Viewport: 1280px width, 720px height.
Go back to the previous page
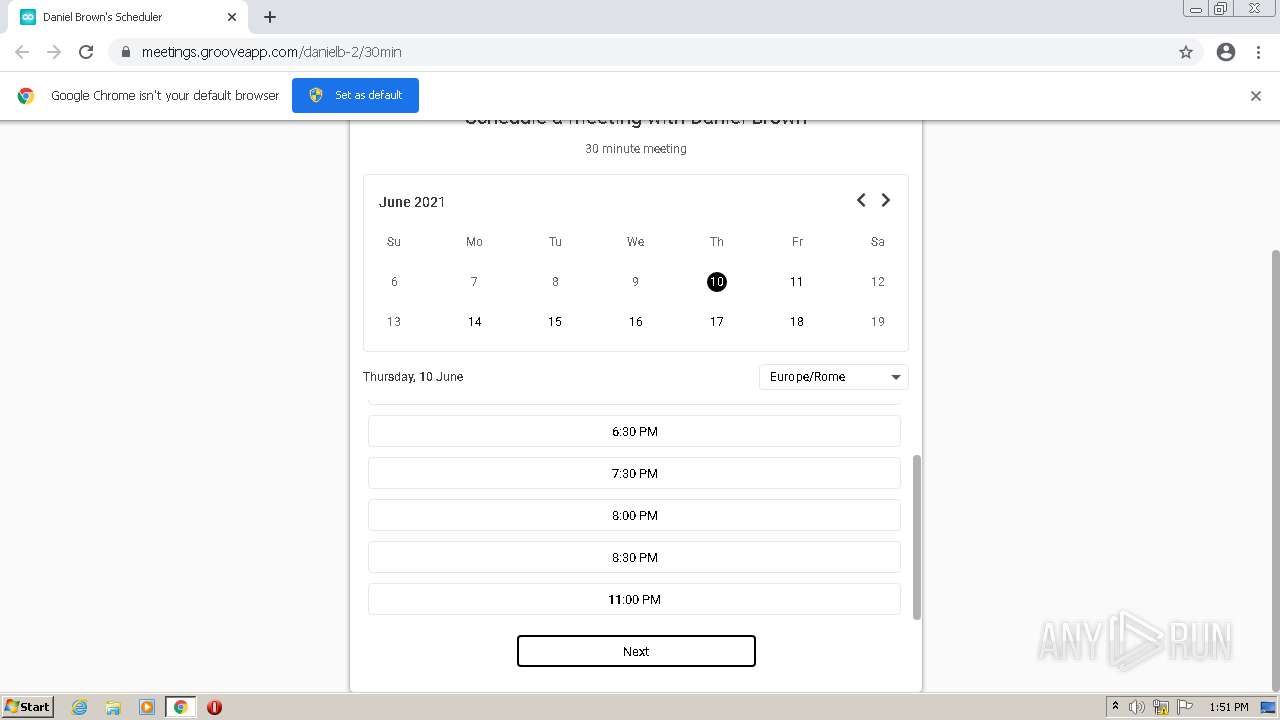pos(22,52)
